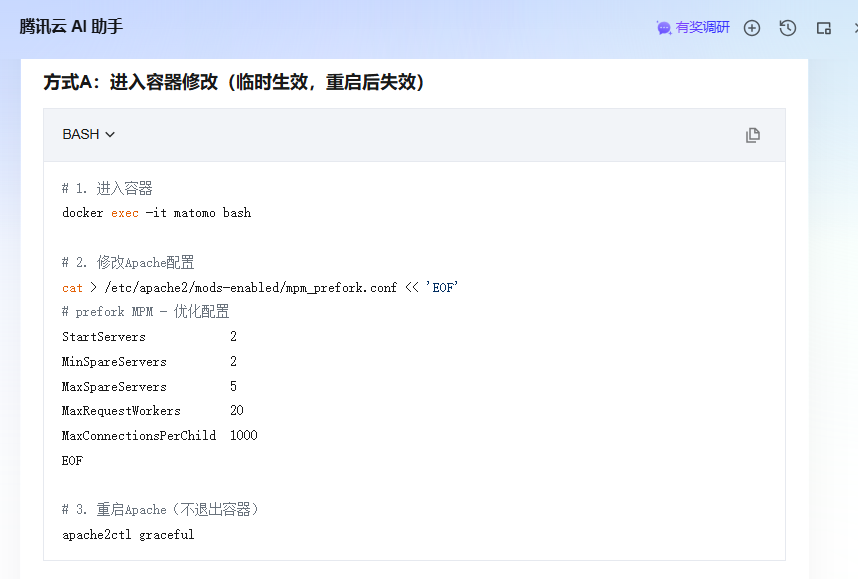The width and height of the screenshot is (858, 579).
Task: Click the MaxConnectionsPerChild 1000 line
Action: (159, 436)
